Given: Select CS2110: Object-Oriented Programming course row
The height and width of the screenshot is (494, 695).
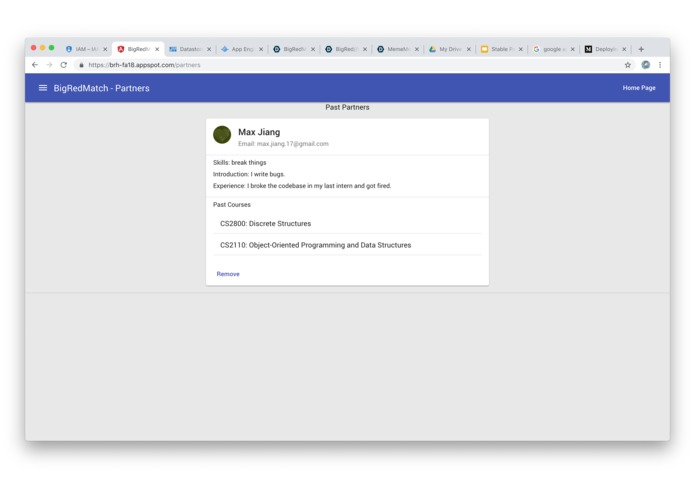Looking at the screenshot, I should pyautogui.click(x=347, y=245).
